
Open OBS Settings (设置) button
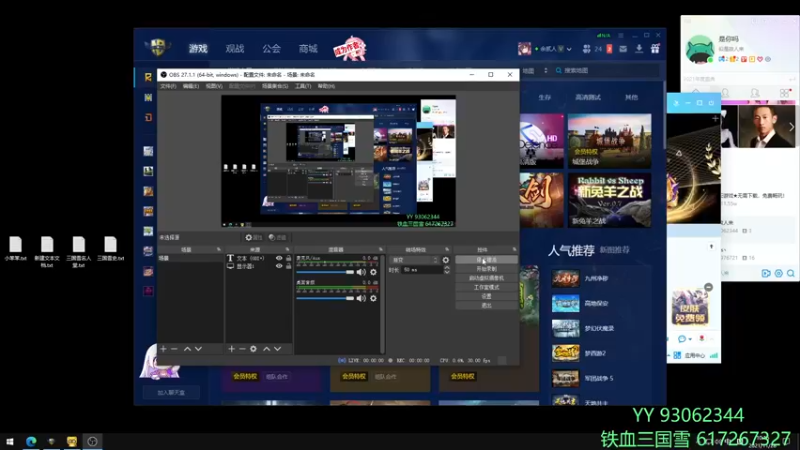tap(486, 296)
